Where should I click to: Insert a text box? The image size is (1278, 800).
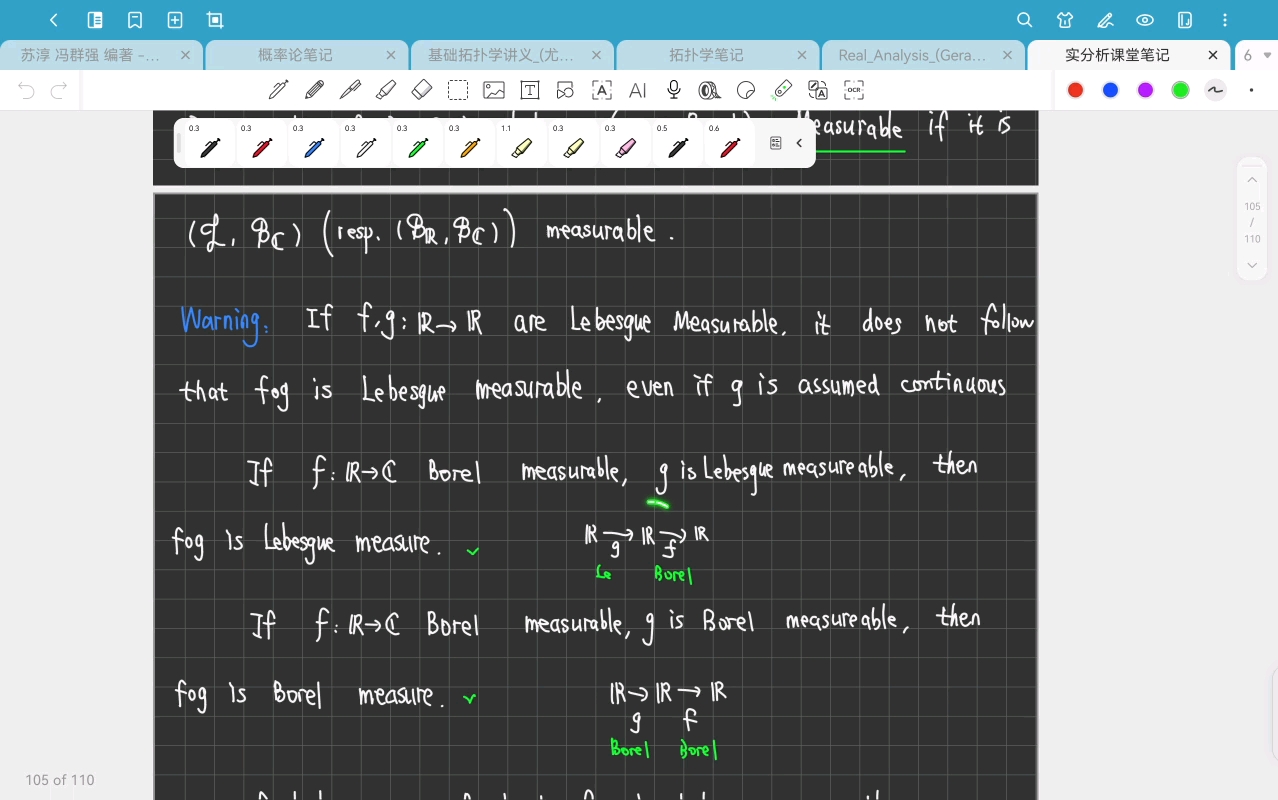tap(530, 90)
